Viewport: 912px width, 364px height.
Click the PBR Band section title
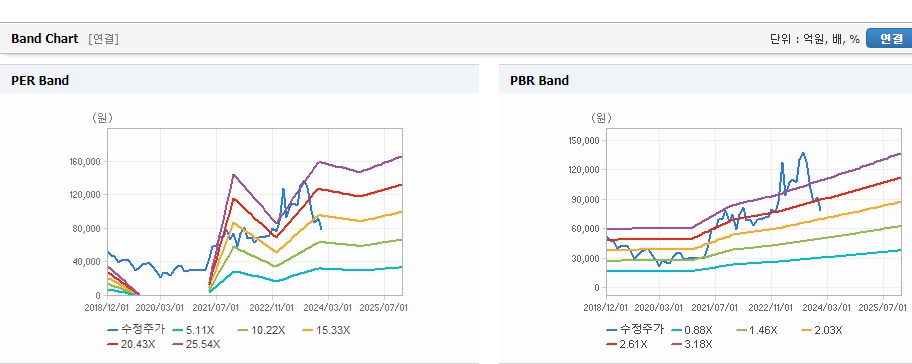tap(539, 80)
